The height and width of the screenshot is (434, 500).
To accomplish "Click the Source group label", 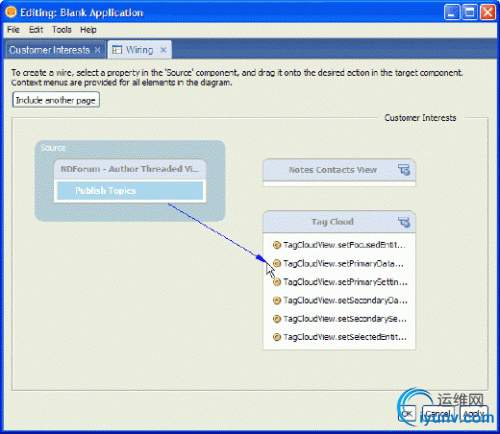I will click(53, 148).
